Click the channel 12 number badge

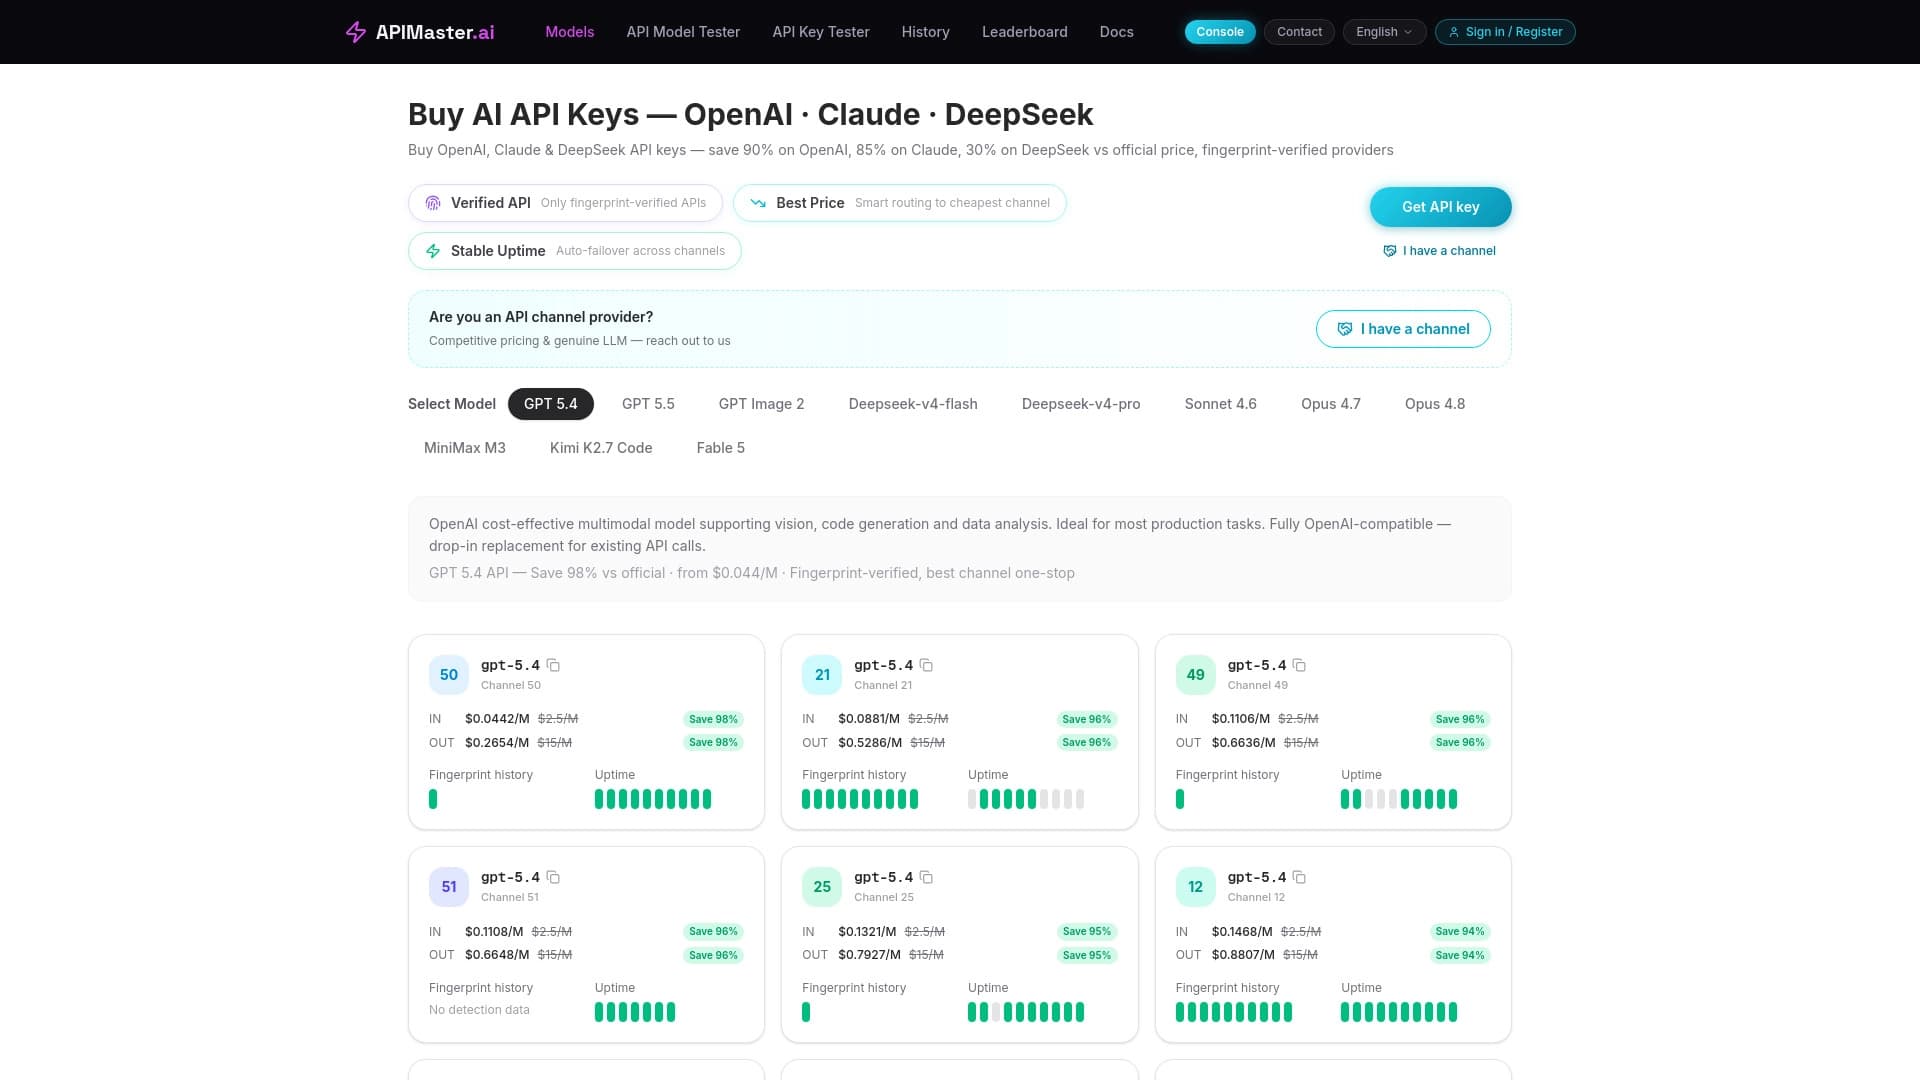(1195, 887)
